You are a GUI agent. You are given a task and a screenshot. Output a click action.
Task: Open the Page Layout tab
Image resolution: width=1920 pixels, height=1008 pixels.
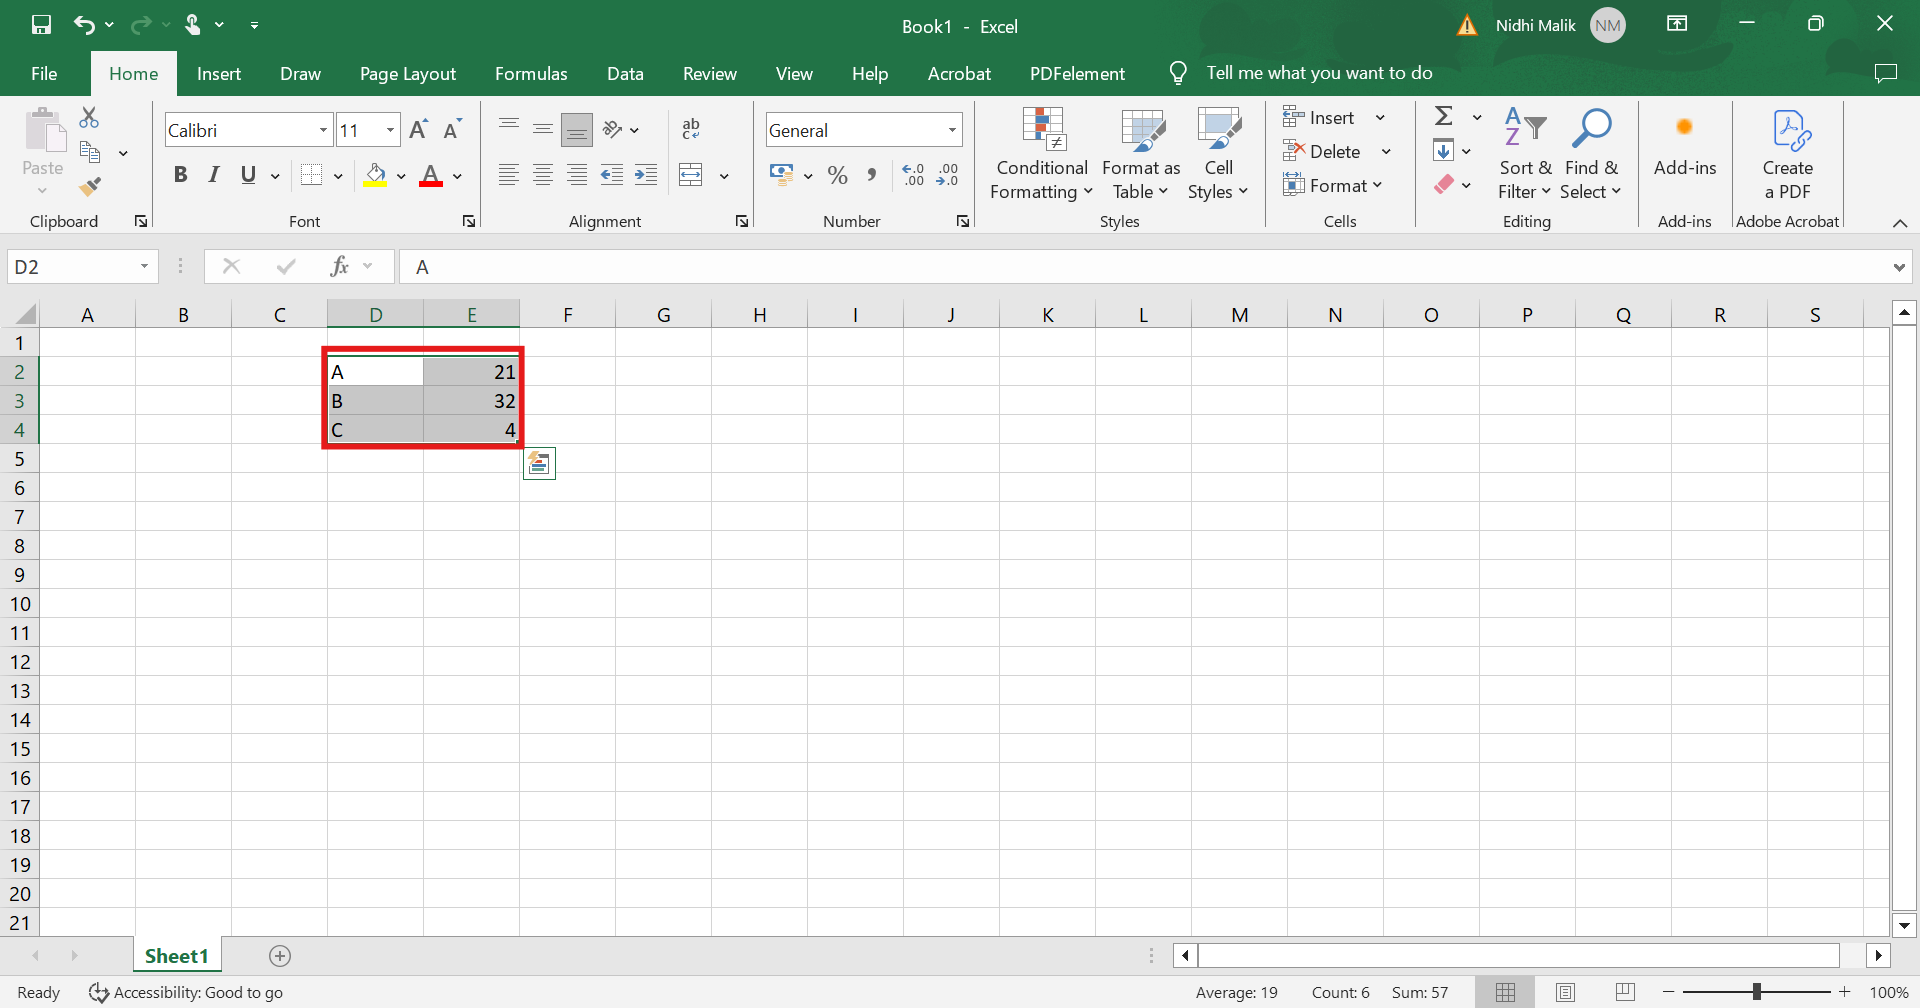pos(407,74)
